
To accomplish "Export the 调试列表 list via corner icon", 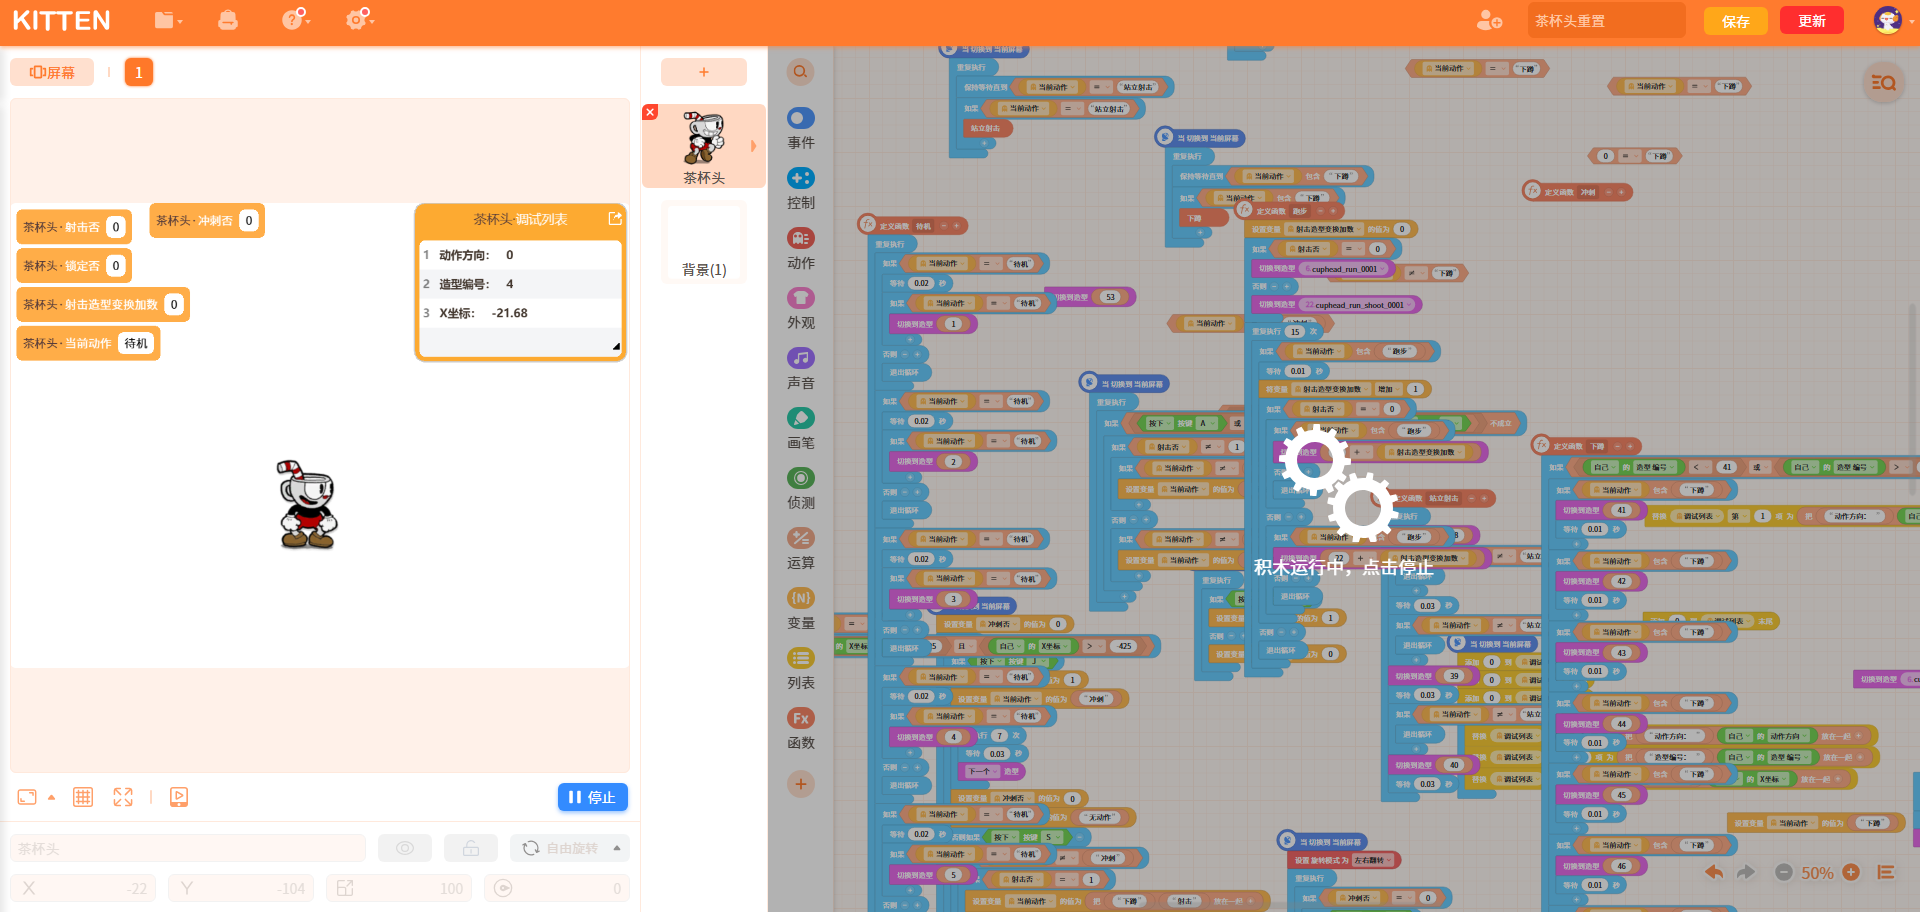I will (614, 218).
